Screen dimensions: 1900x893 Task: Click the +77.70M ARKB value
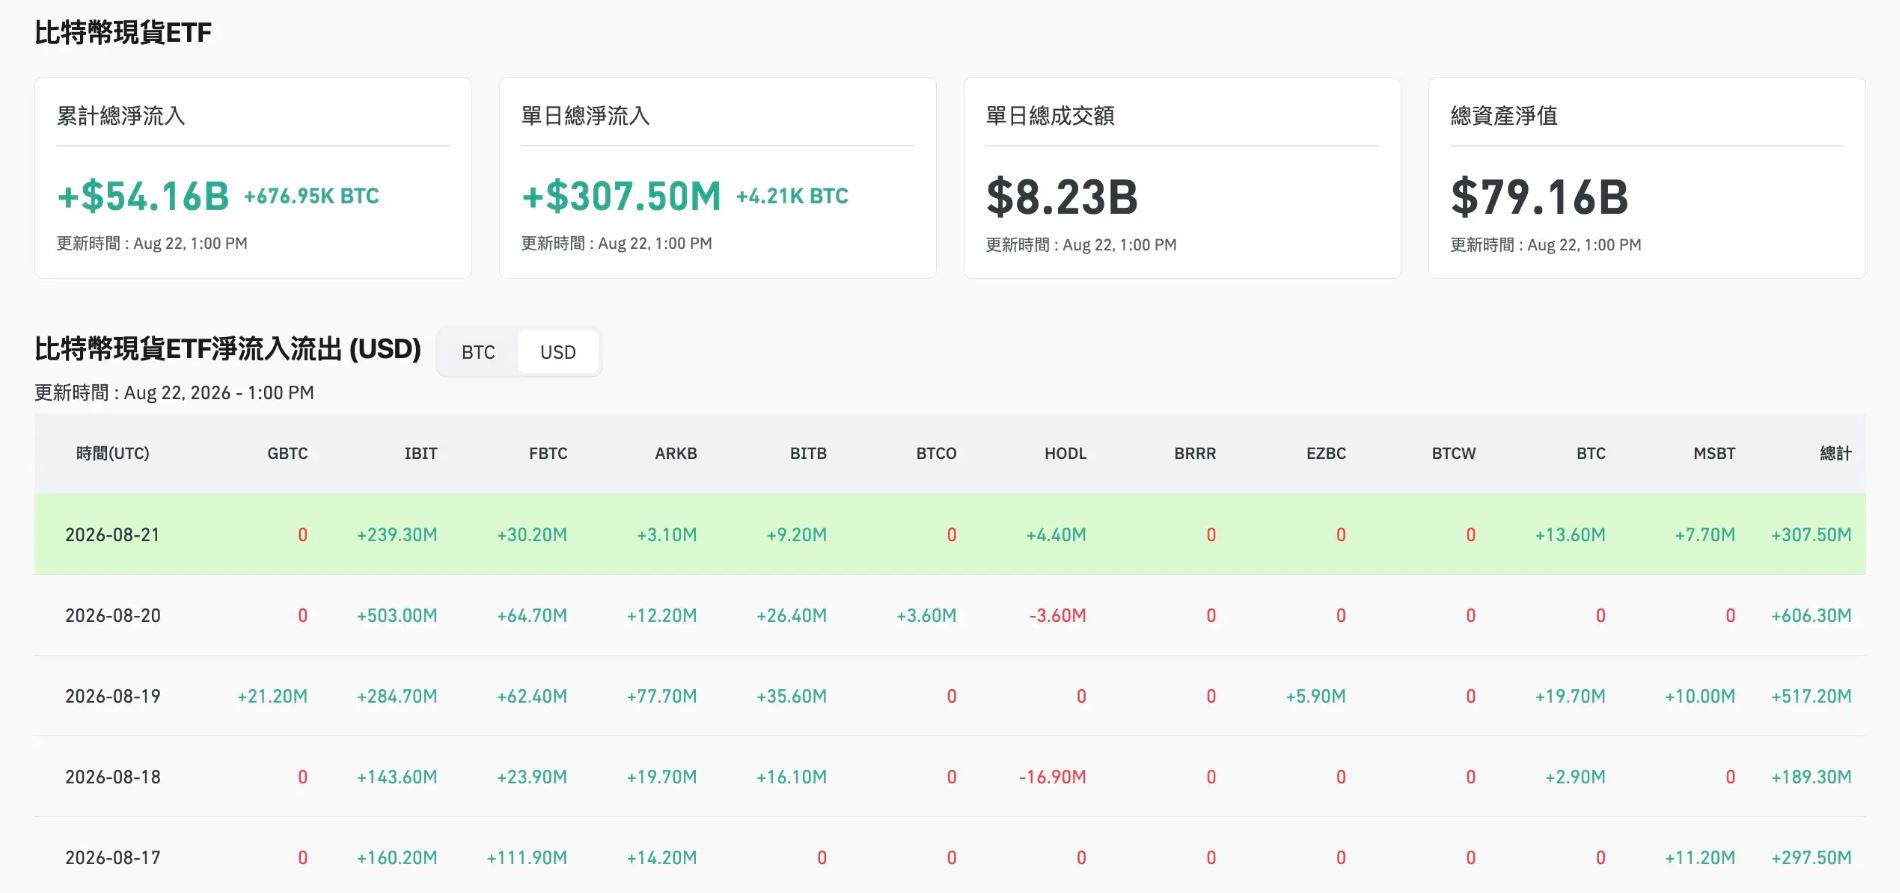coord(662,696)
